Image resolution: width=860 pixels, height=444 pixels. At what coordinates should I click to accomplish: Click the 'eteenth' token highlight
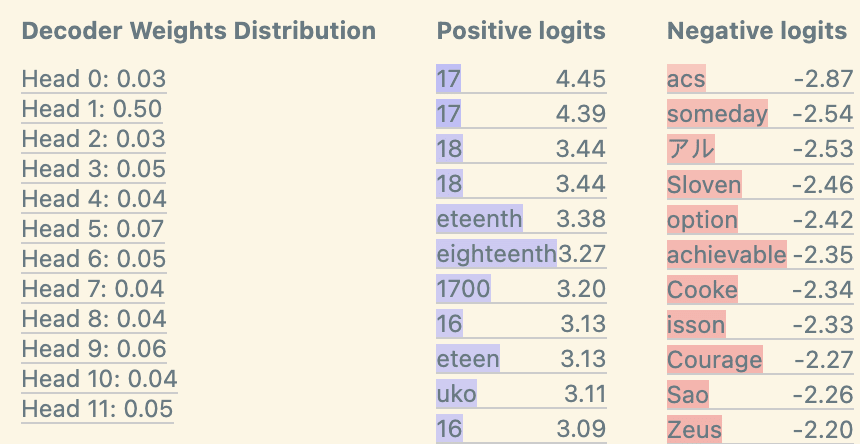(479, 218)
